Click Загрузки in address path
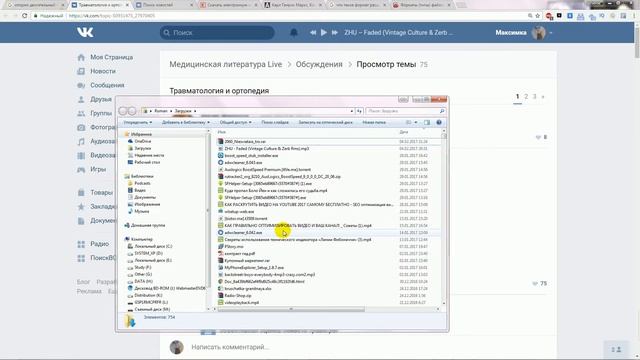Viewport: 640px width, 360px height. [183, 111]
